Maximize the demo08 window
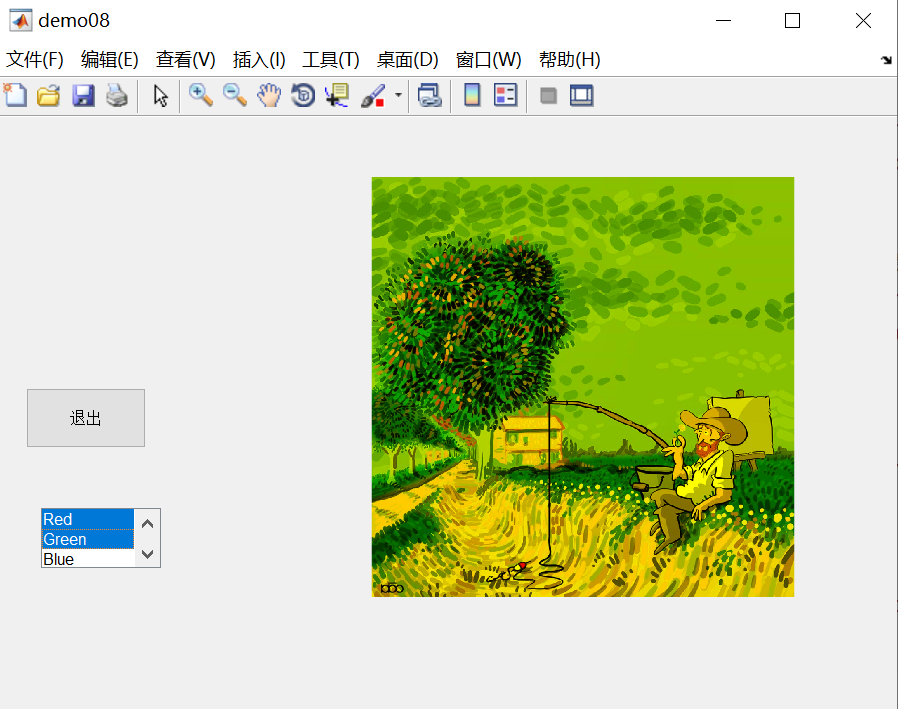 tap(792, 21)
